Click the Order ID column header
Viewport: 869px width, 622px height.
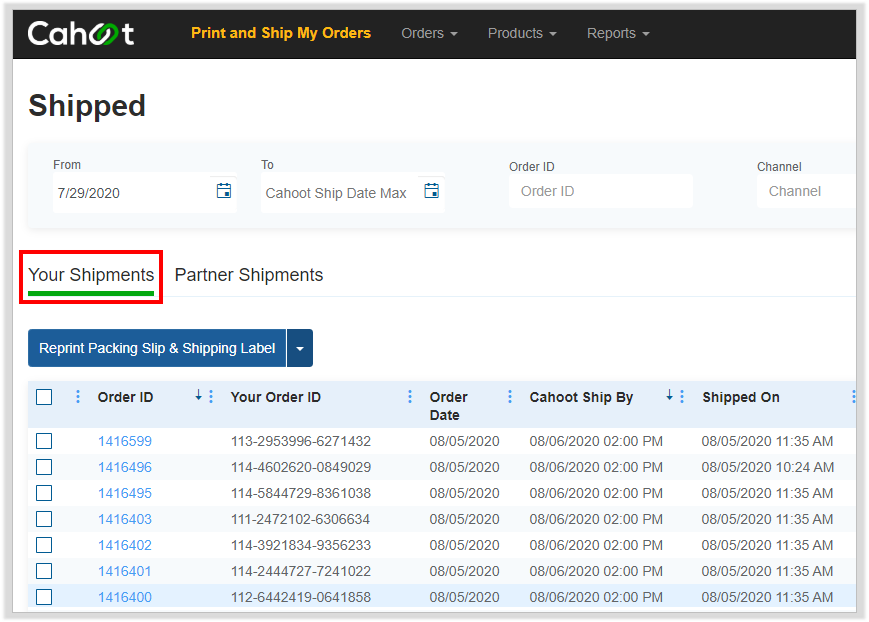tap(125, 397)
